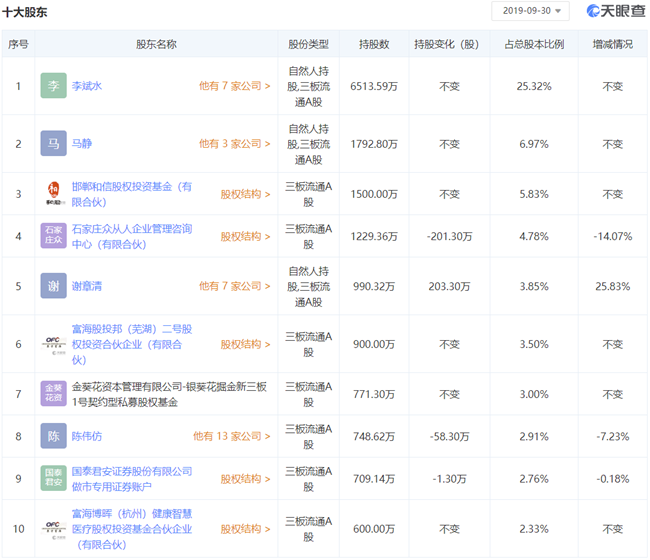The width and height of the screenshot is (650, 560).
Task: Open the 2019-09-30 date dropdown
Action: pos(530,11)
